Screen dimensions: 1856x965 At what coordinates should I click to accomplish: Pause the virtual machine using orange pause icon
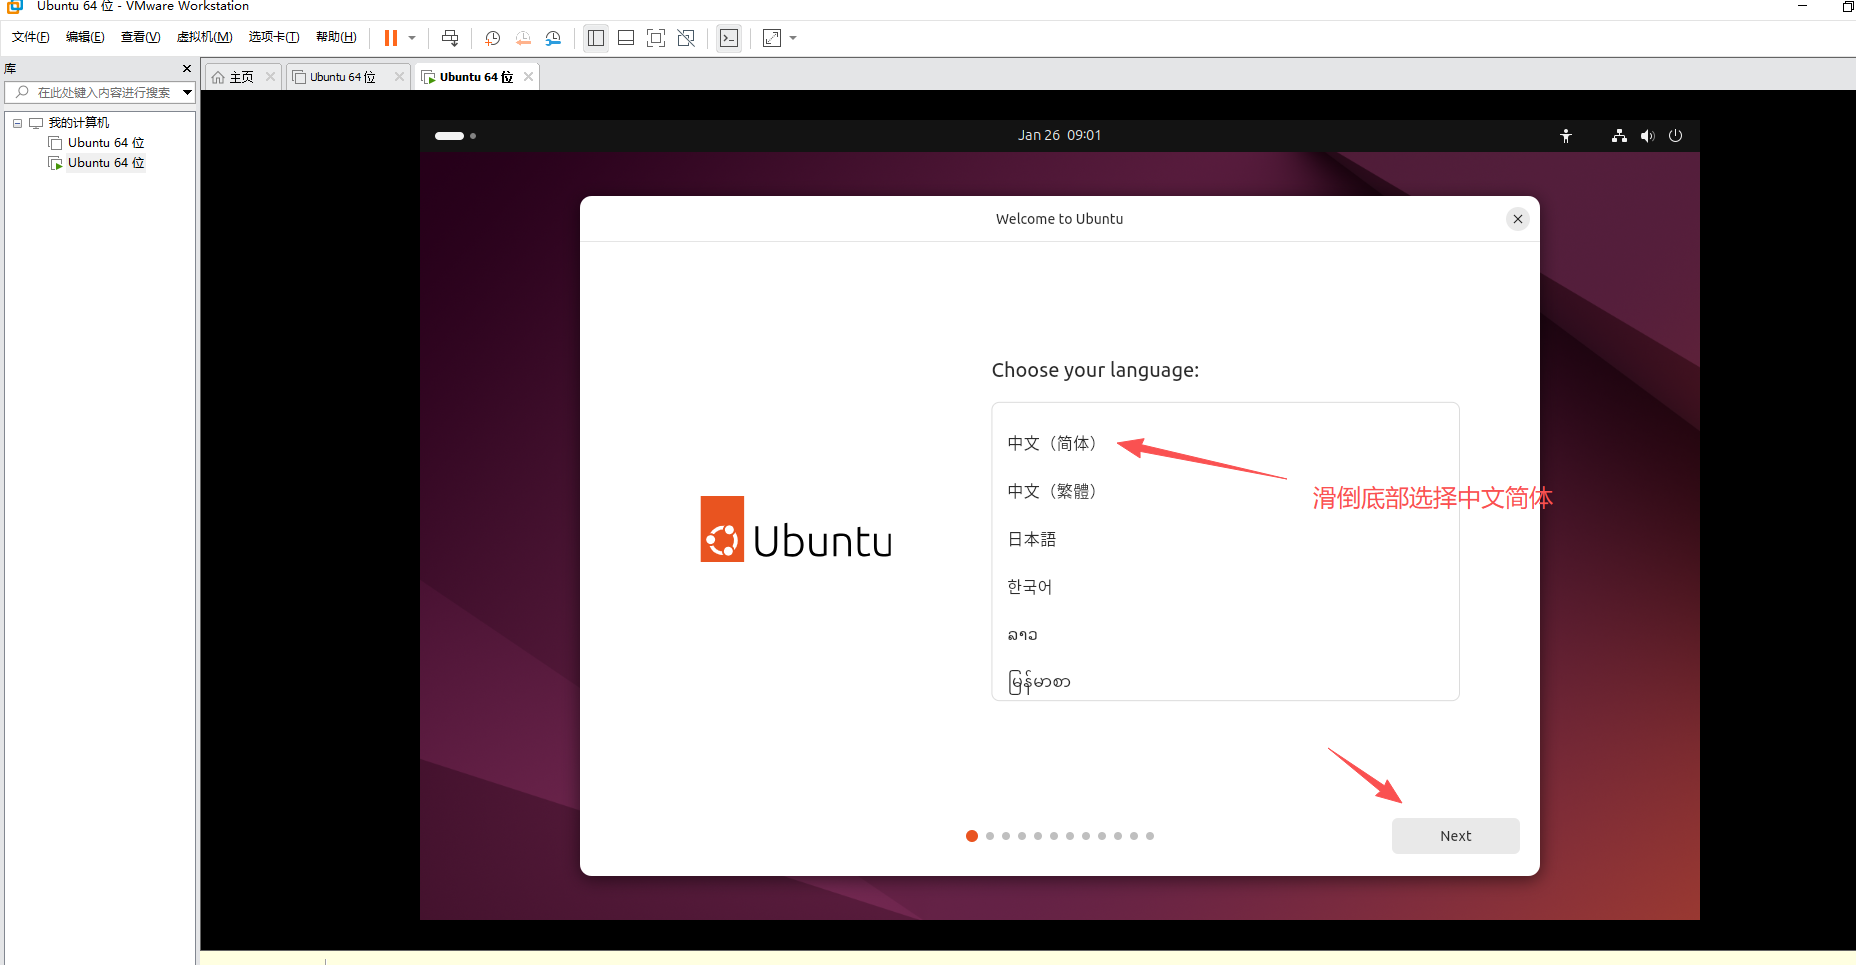391,38
